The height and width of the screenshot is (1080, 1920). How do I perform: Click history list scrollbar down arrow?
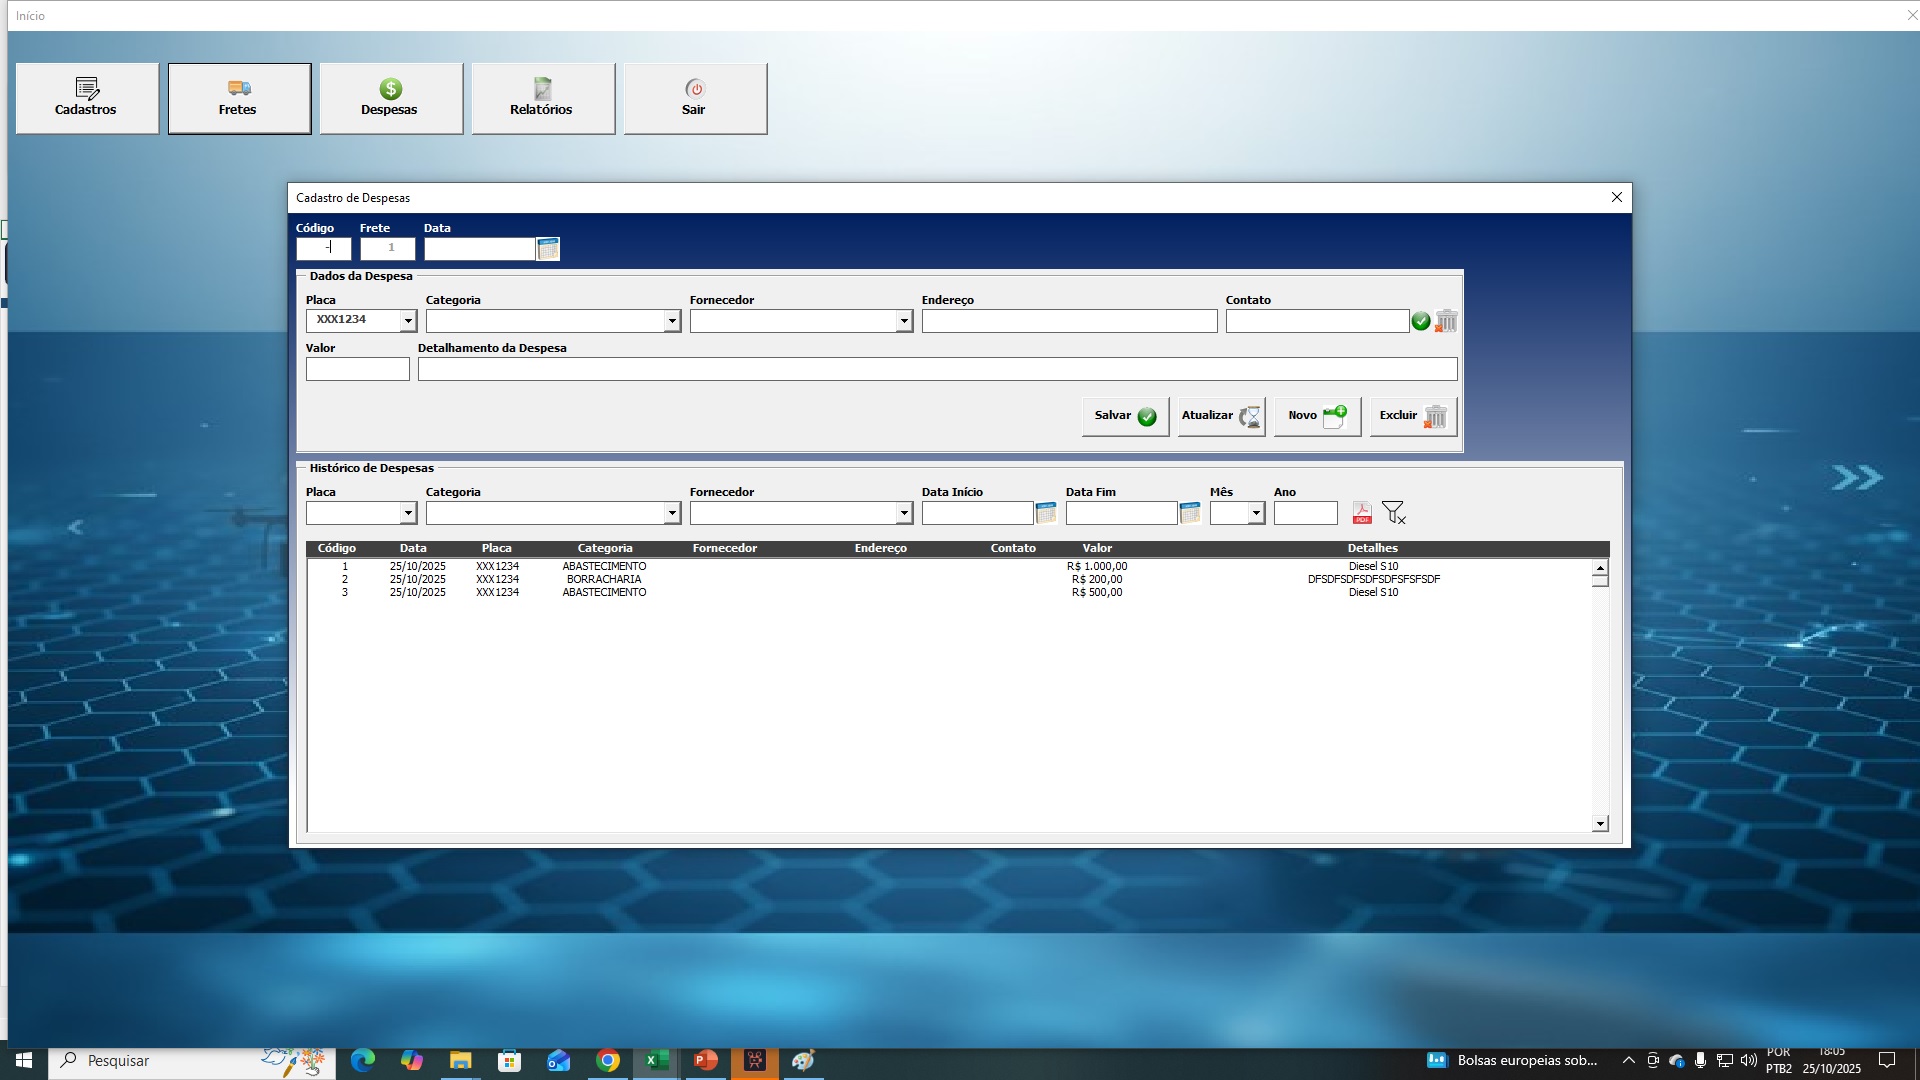pyautogui.click(x=1600, y=824)
